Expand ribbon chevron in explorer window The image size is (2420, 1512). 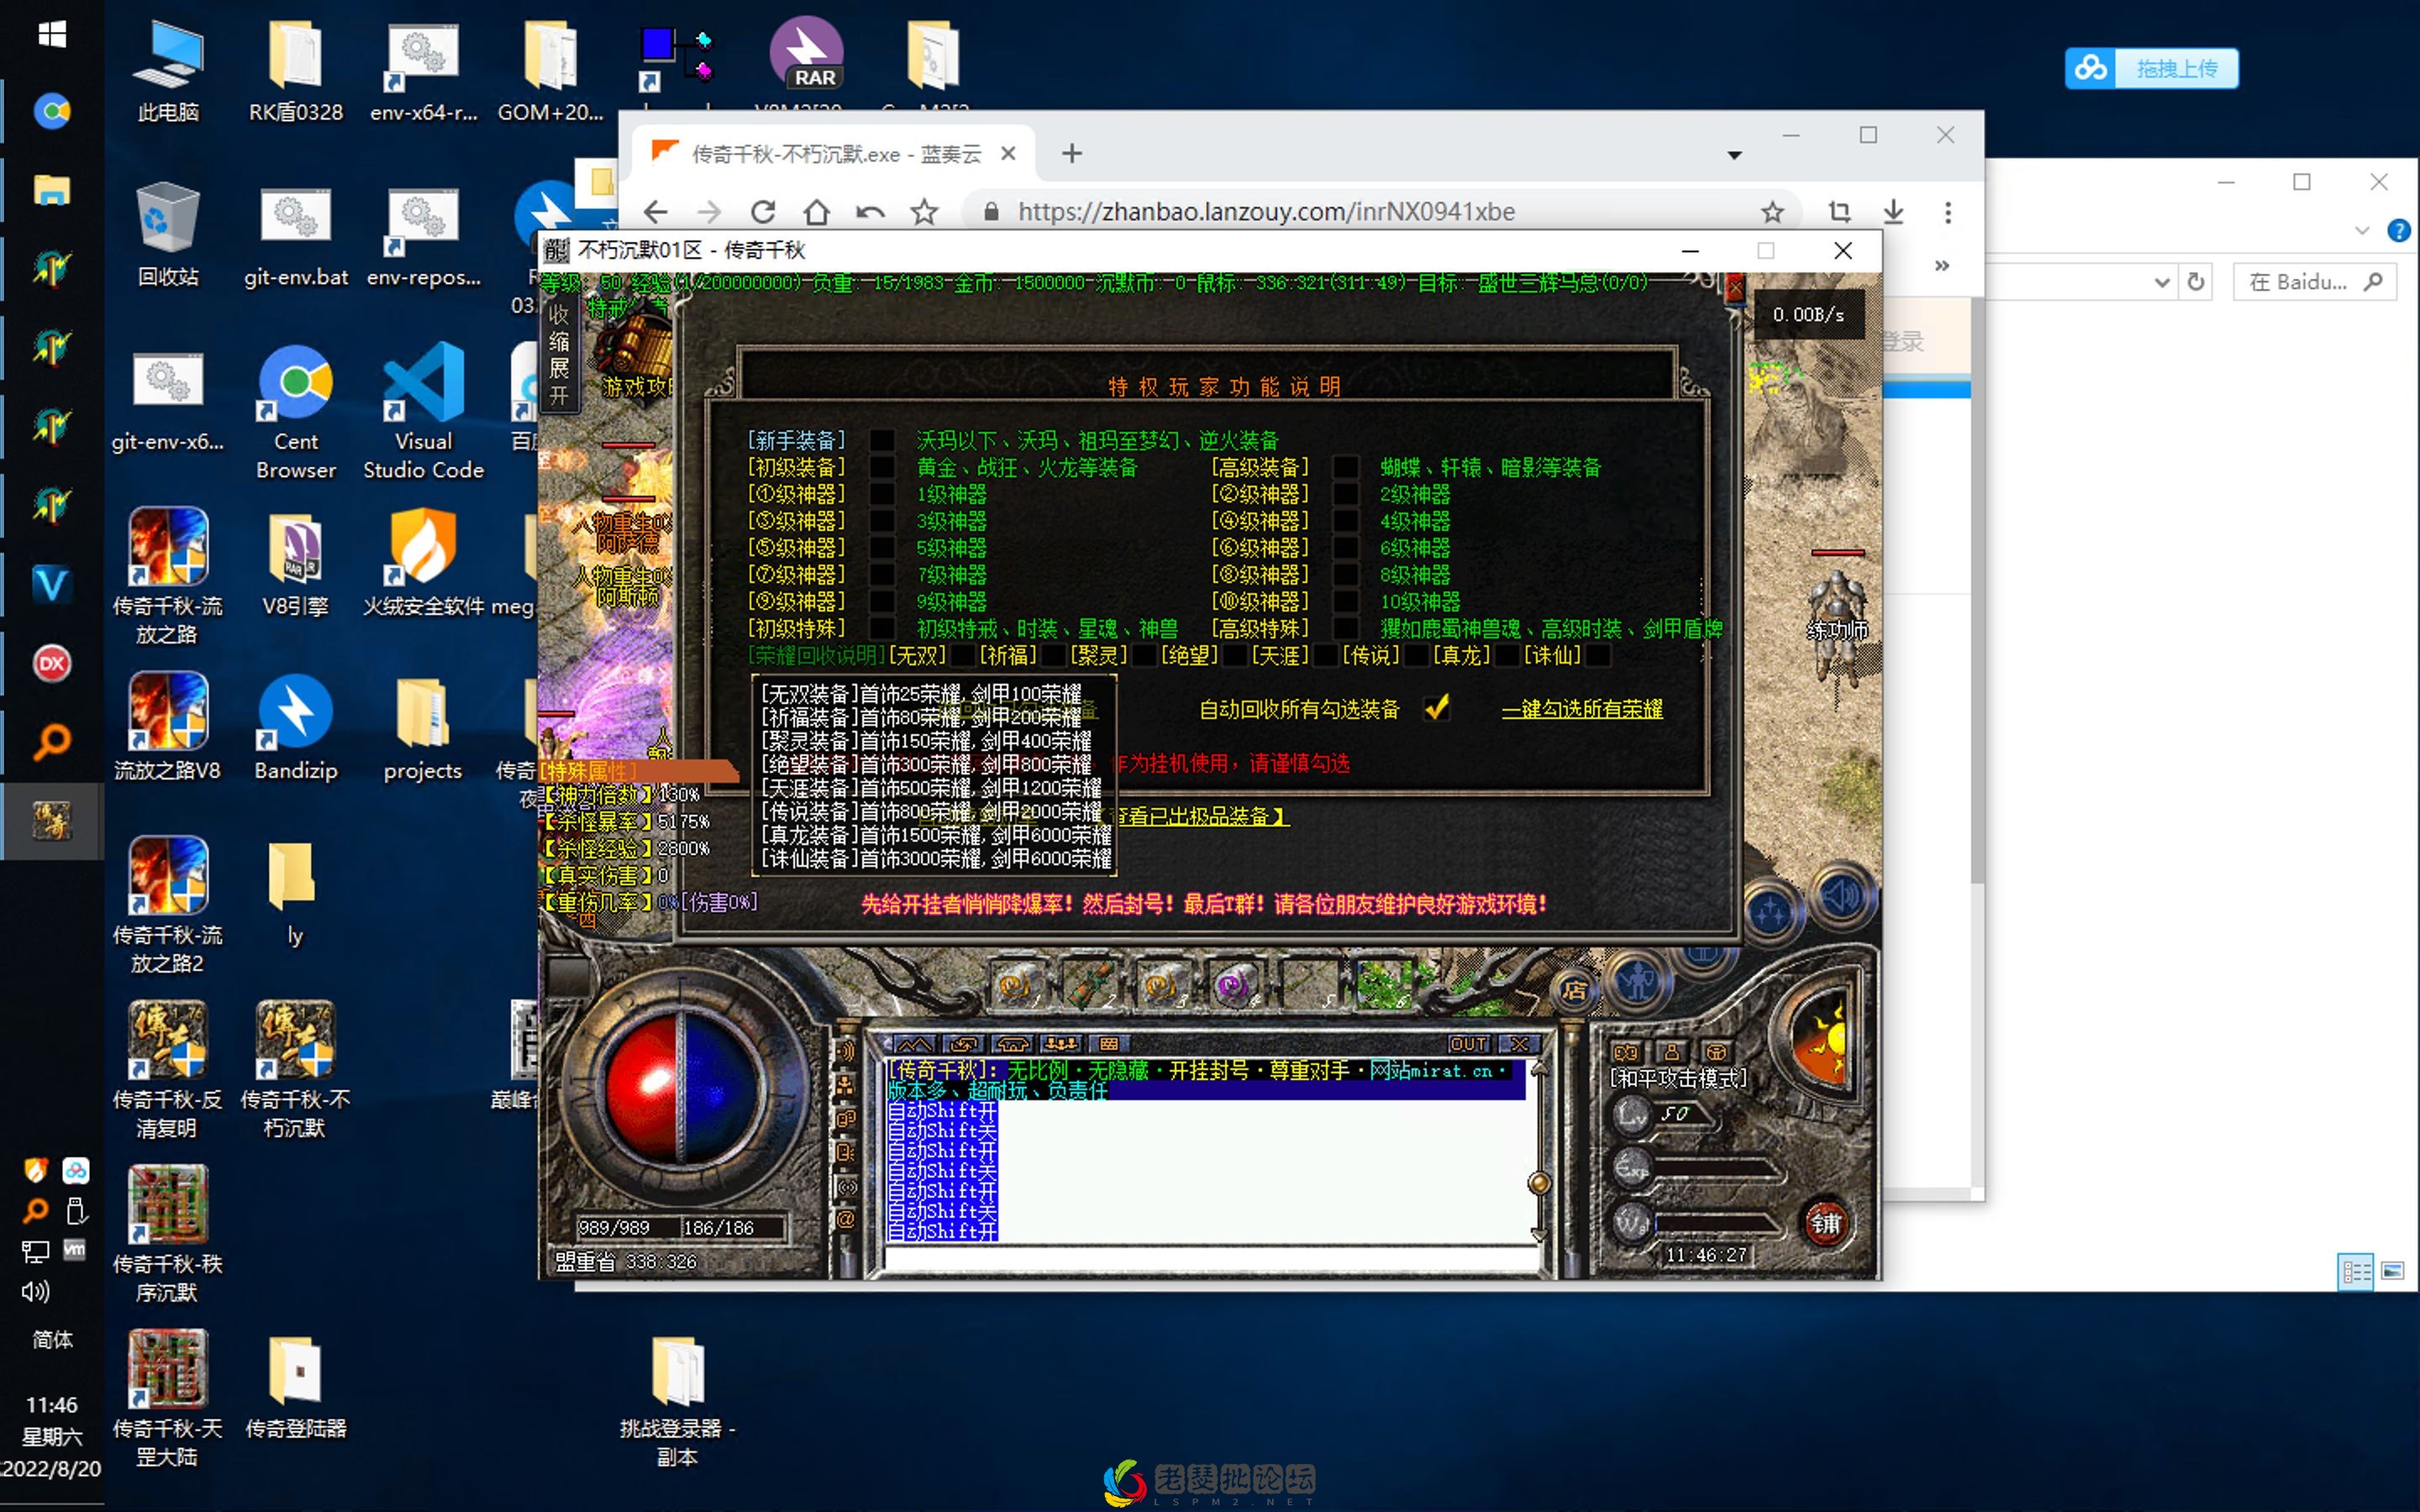(2362, 230)
